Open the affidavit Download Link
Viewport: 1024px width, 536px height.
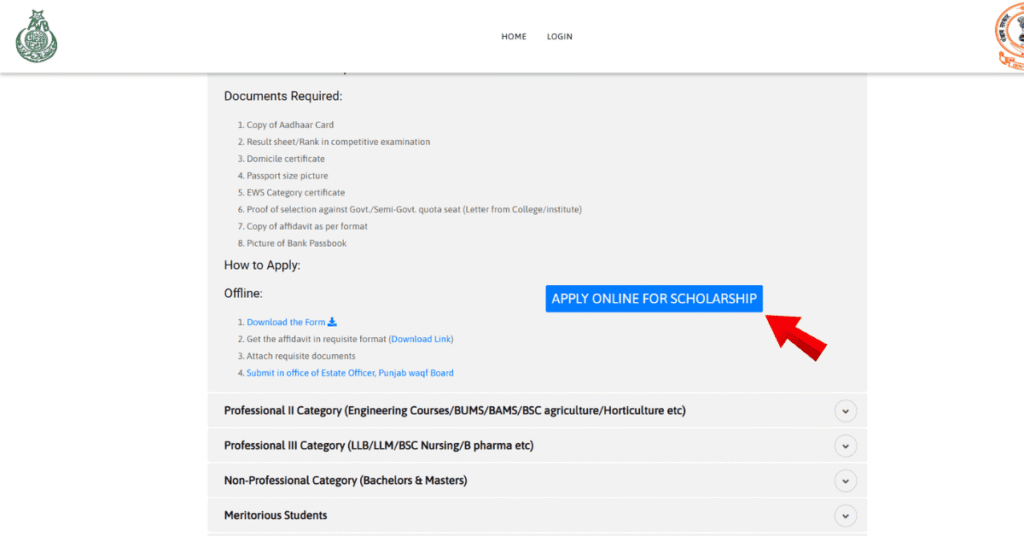click(421, 339)
